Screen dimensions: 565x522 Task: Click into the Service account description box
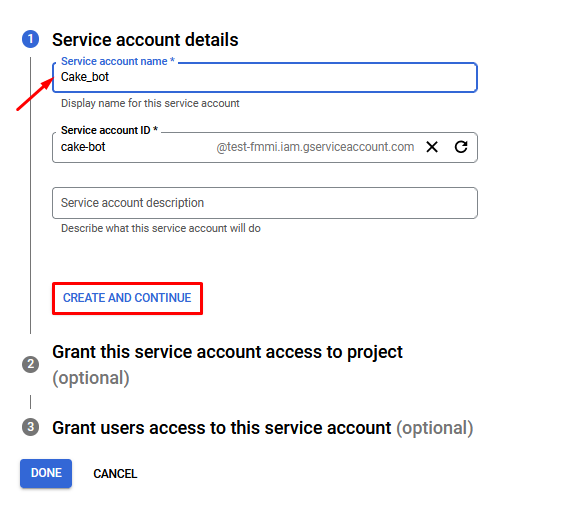point(265,203)
